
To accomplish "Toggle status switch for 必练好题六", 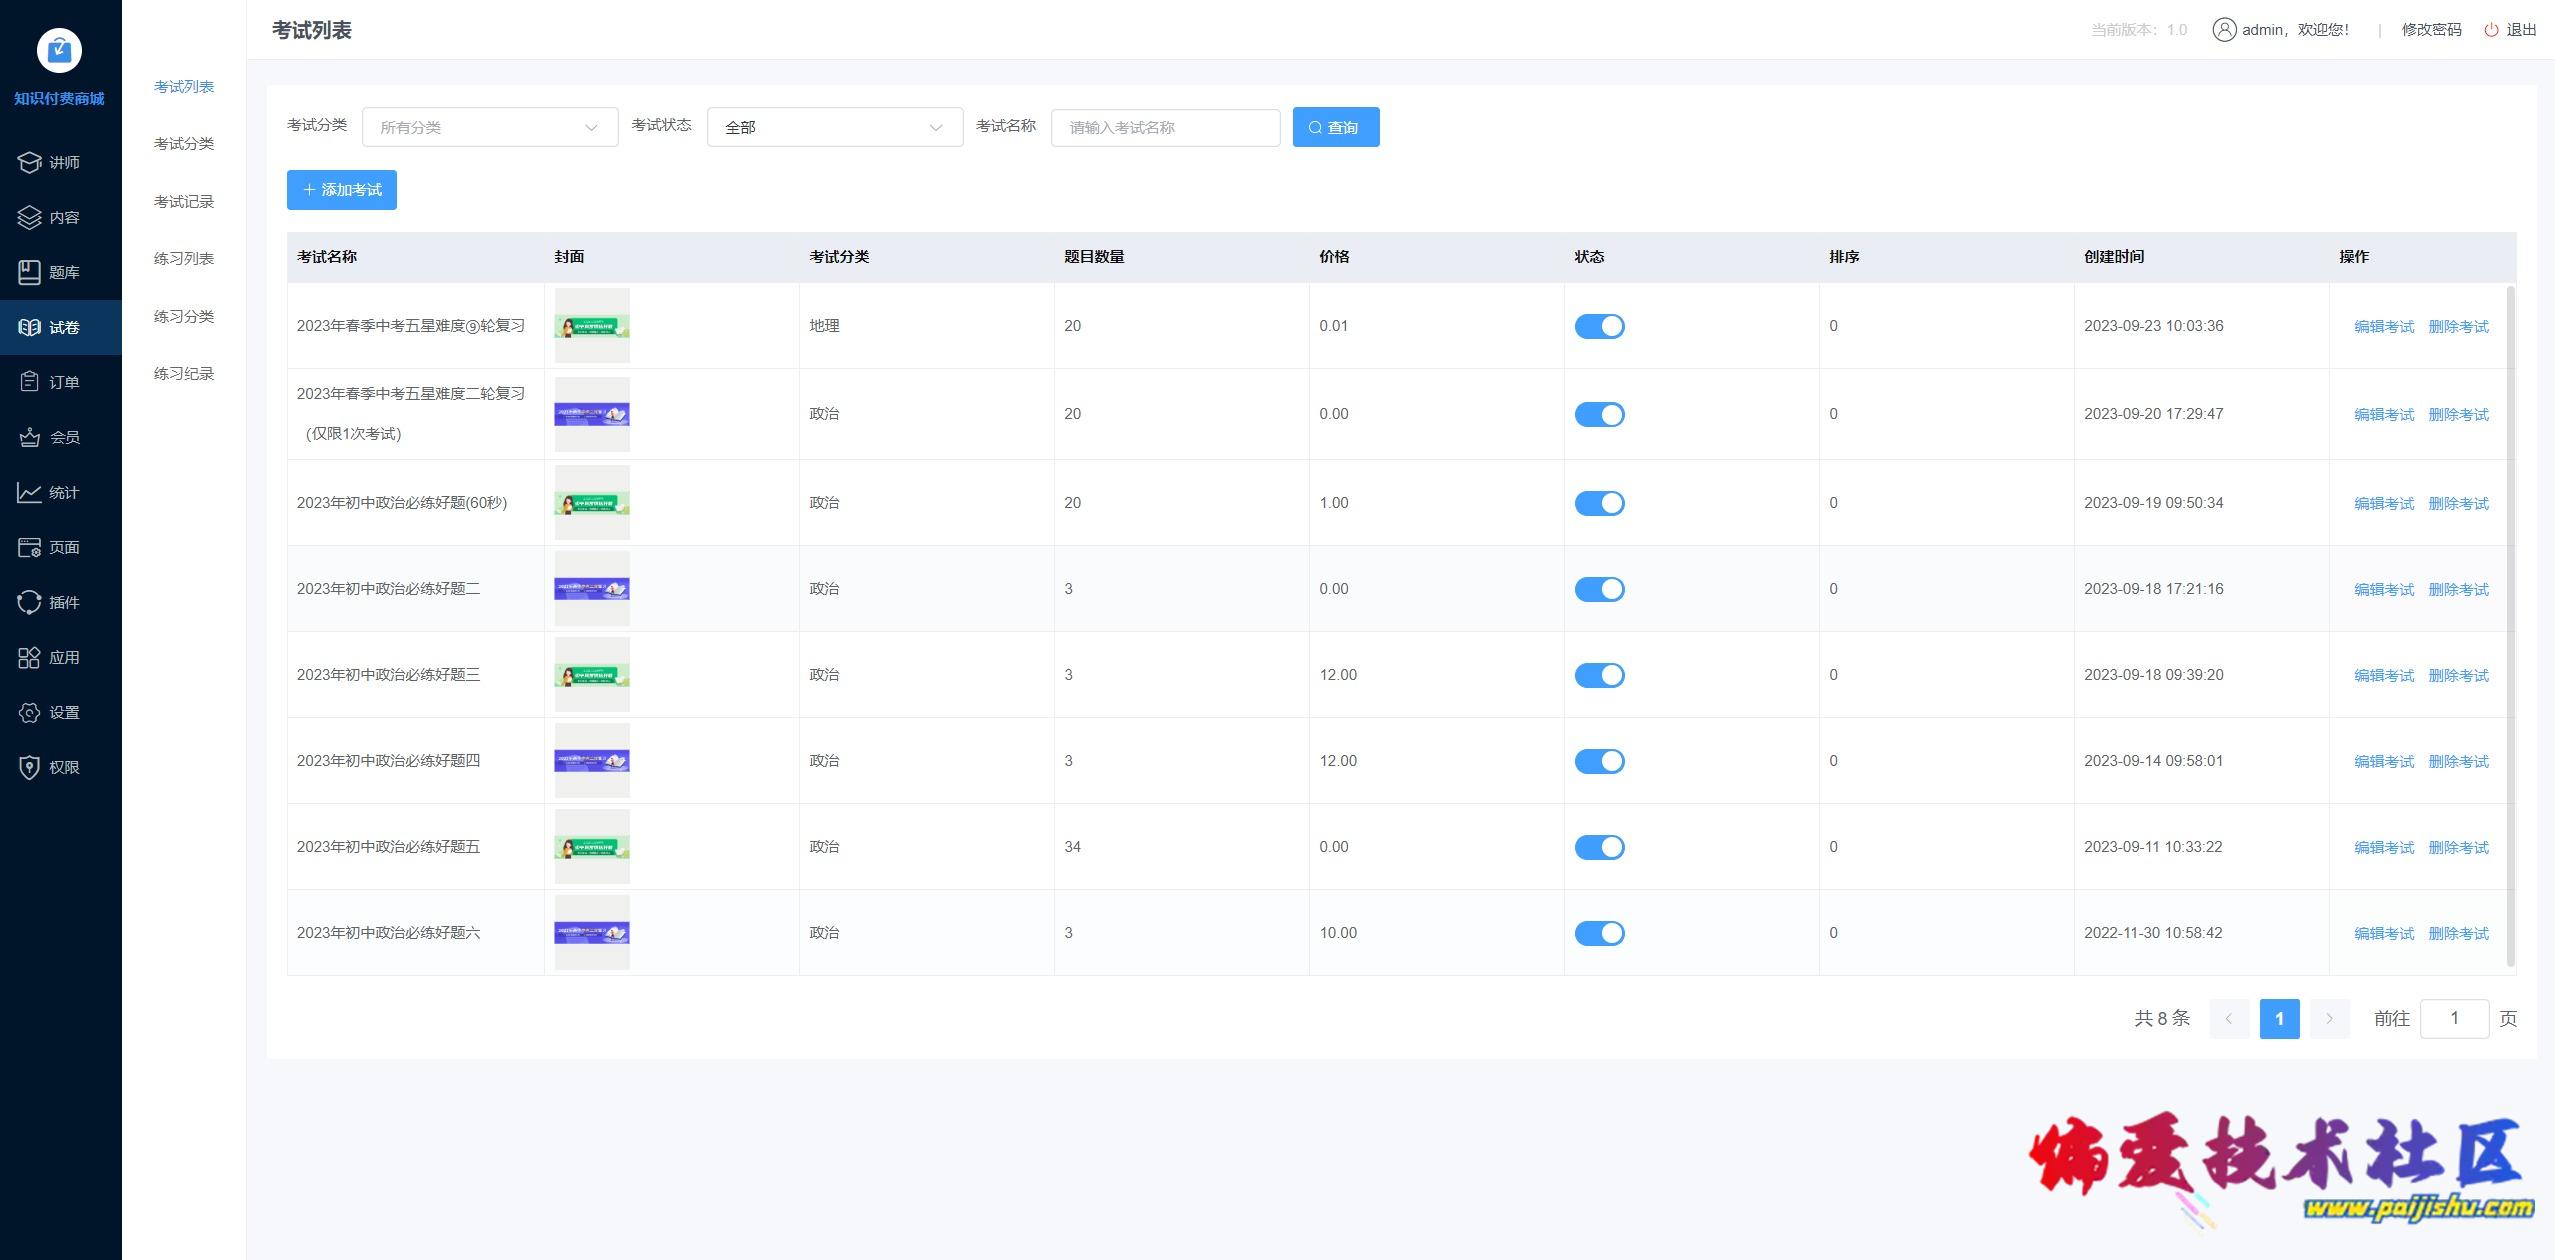I will point(1600,933).
